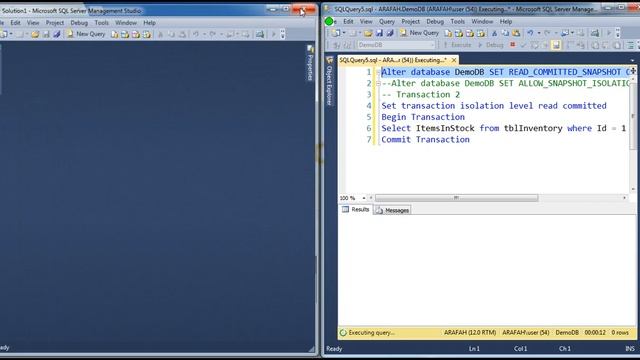Cut icon in right window toolbar

pos(494,33)
